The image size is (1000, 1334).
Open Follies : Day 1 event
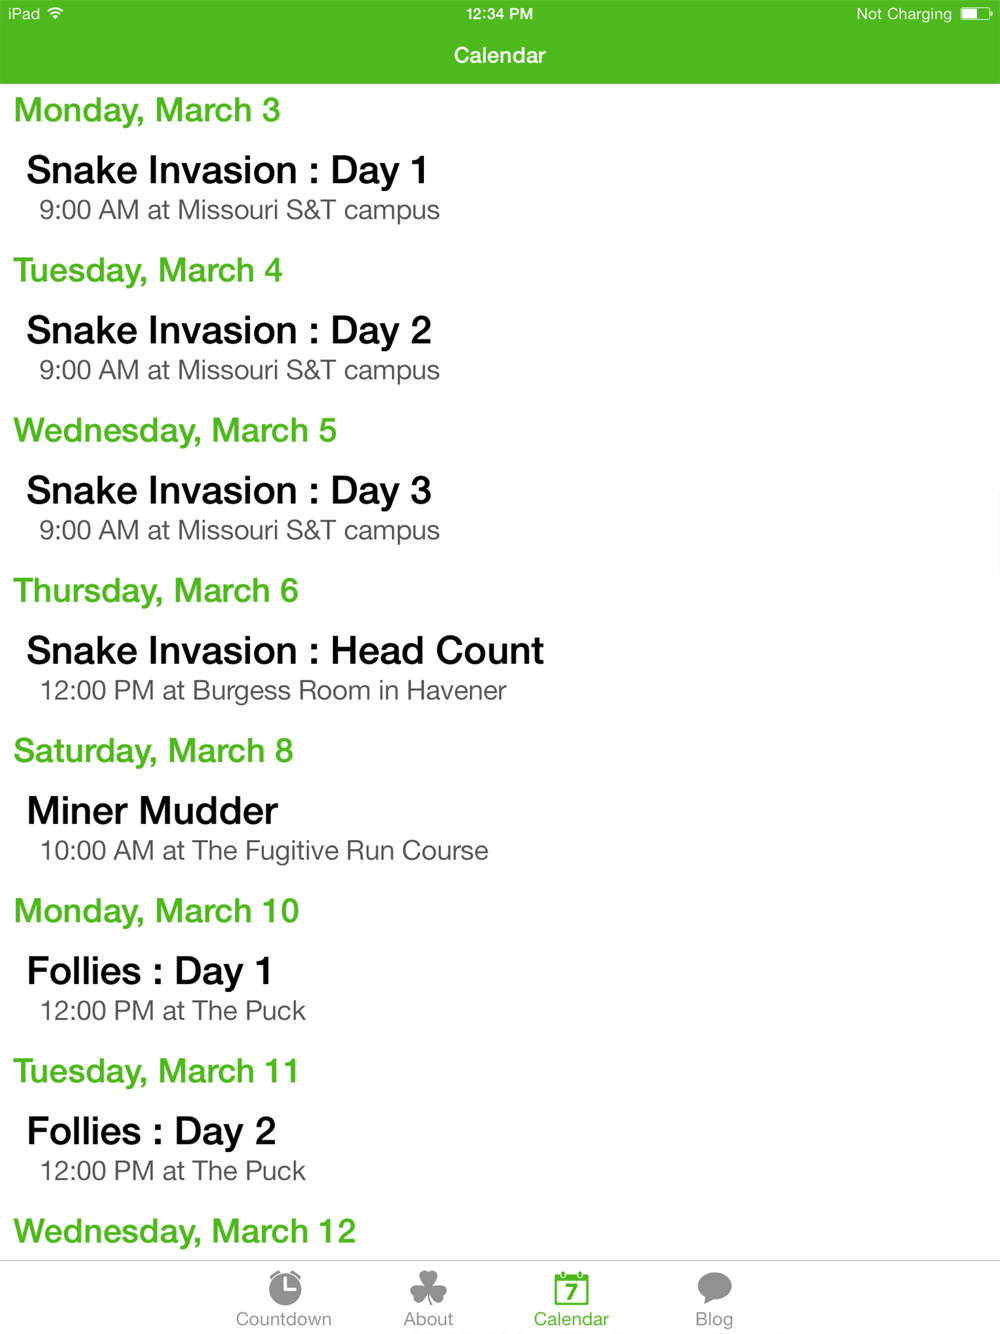pos(500,988)
